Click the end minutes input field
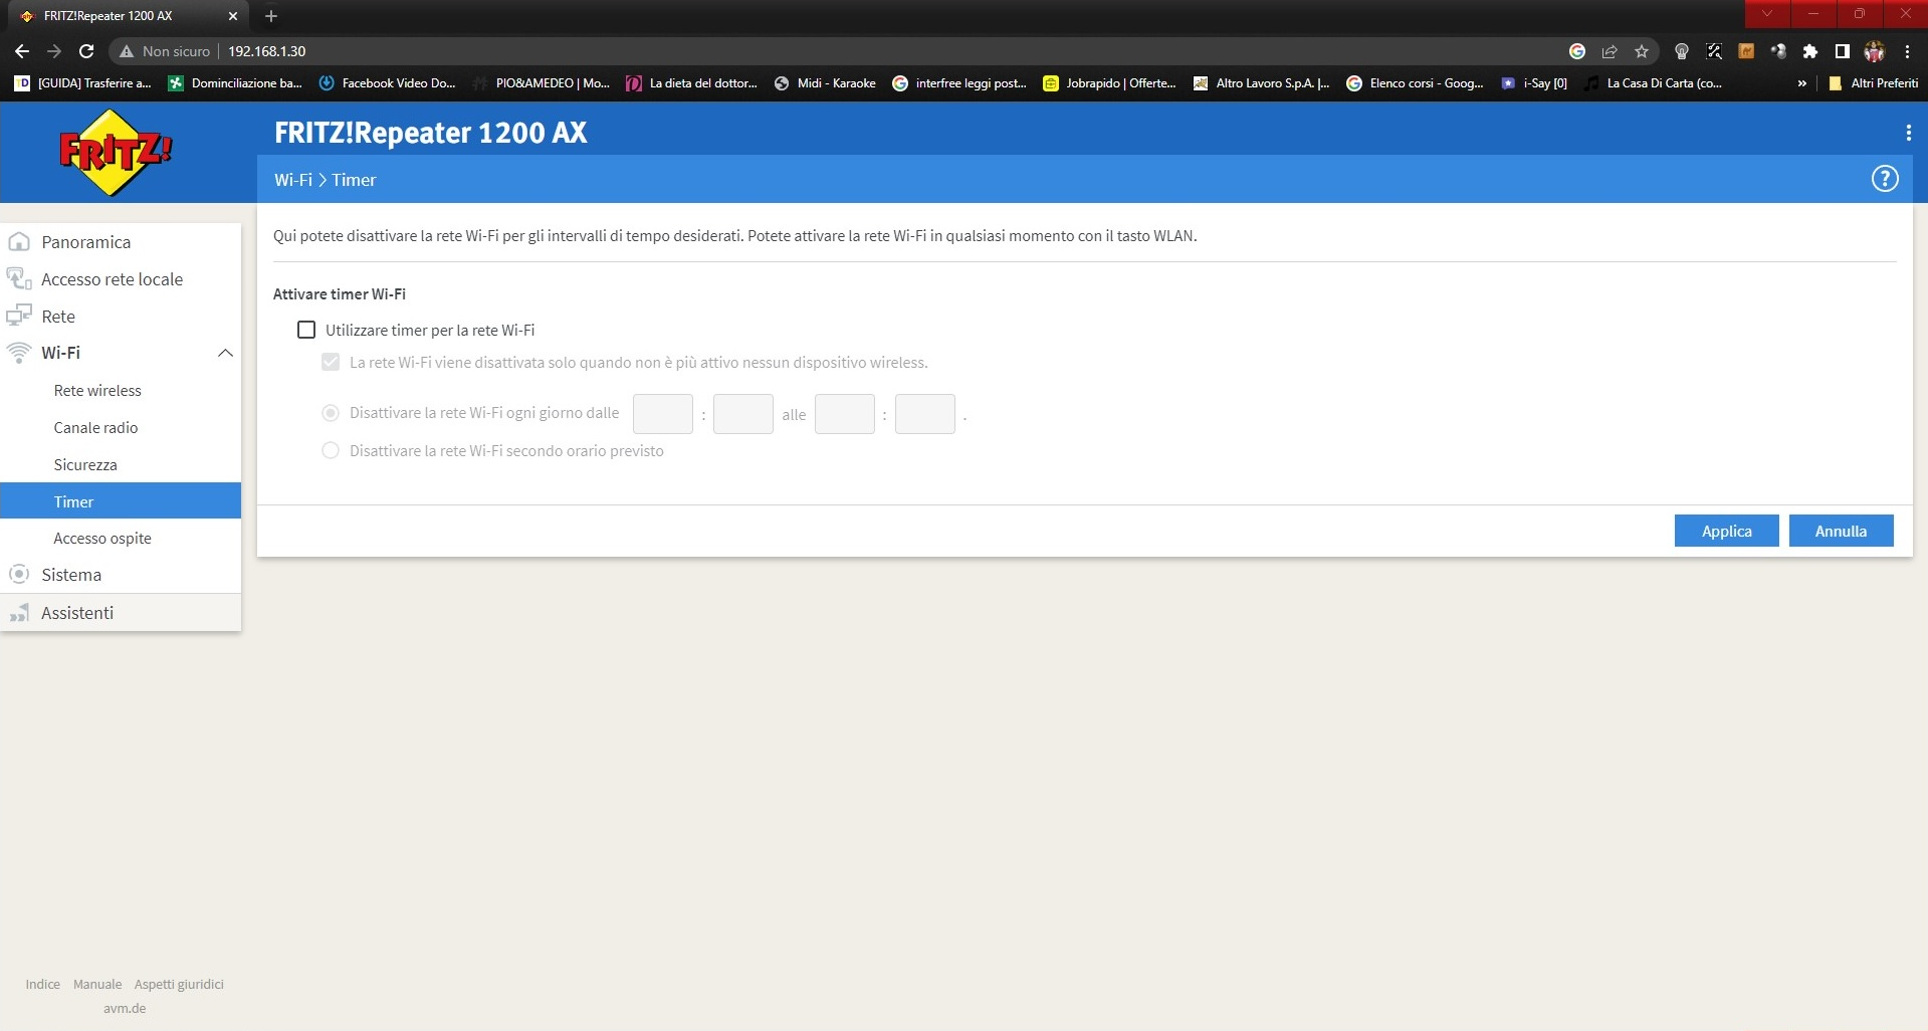Screen dimensions: 1928x1031 click(925, 414)
